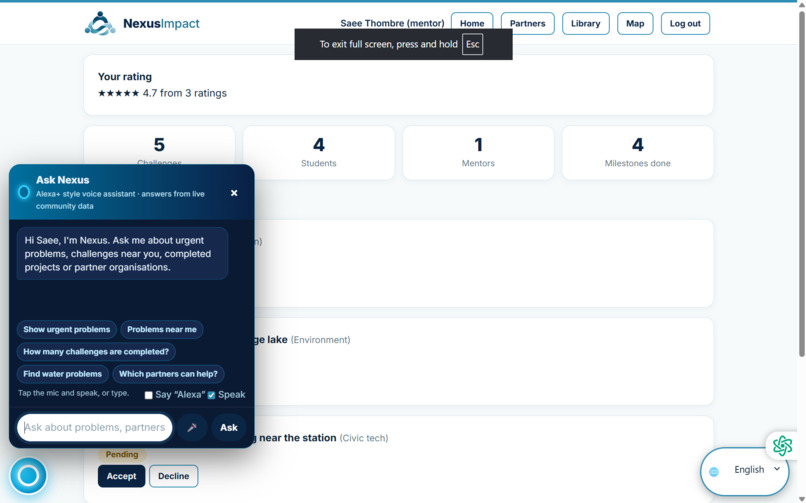The image size is (806, 503).
Task: Enable the Say "Alexa" checkbox
Action: [x=149, y=395]
